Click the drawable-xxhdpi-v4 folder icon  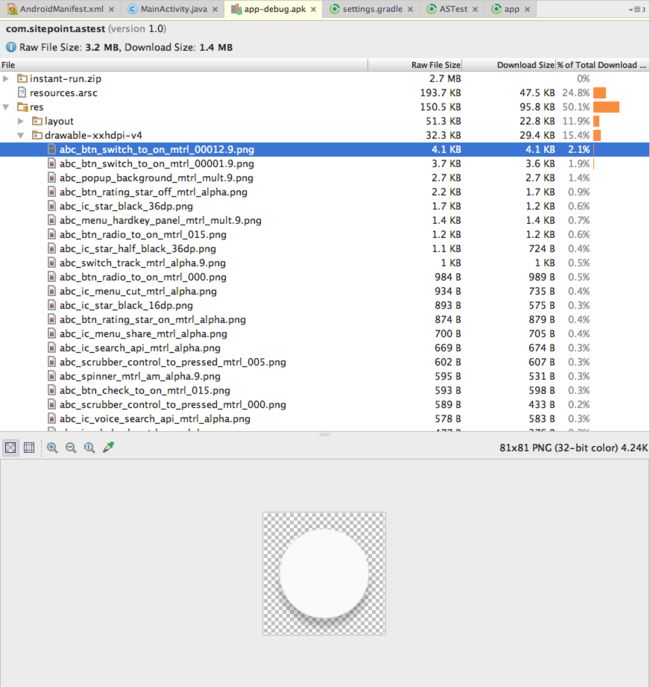pyautogui.click(x=37, y=135)
